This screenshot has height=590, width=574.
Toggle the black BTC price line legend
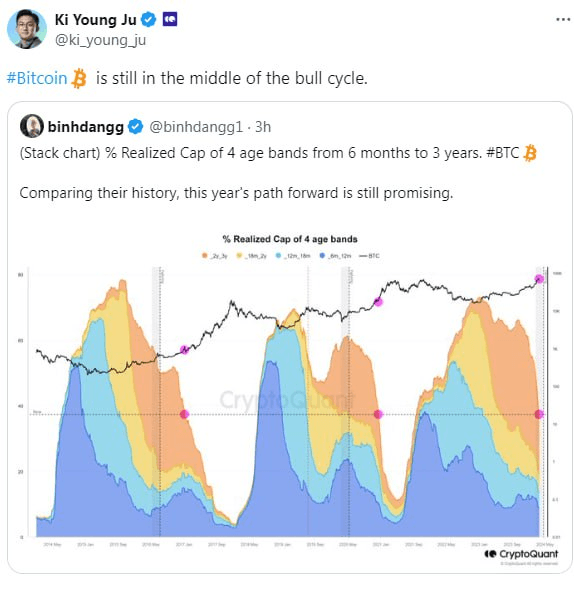(x=369, y=256)
